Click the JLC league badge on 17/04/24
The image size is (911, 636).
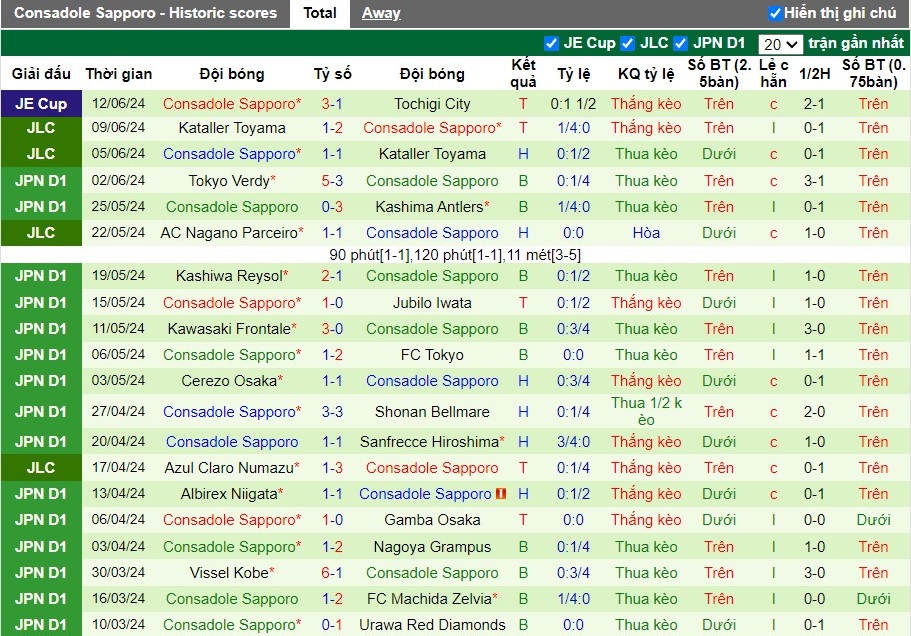point(41,468)
